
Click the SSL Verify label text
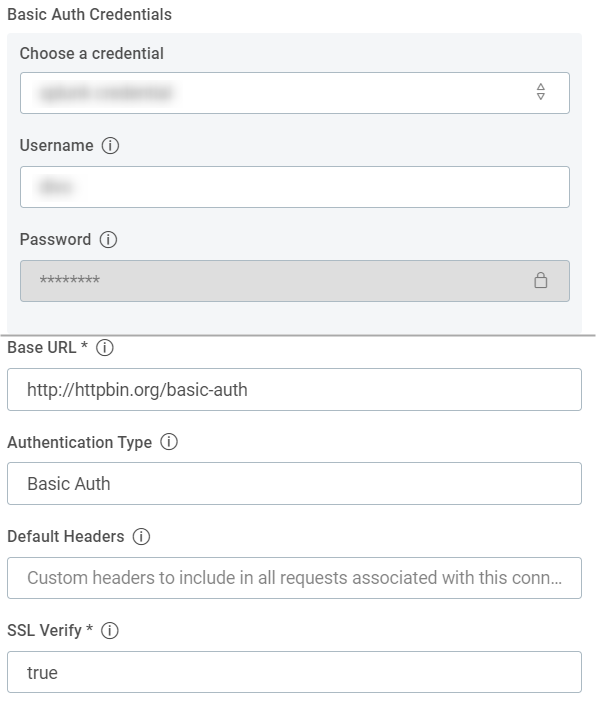[44, 630]
